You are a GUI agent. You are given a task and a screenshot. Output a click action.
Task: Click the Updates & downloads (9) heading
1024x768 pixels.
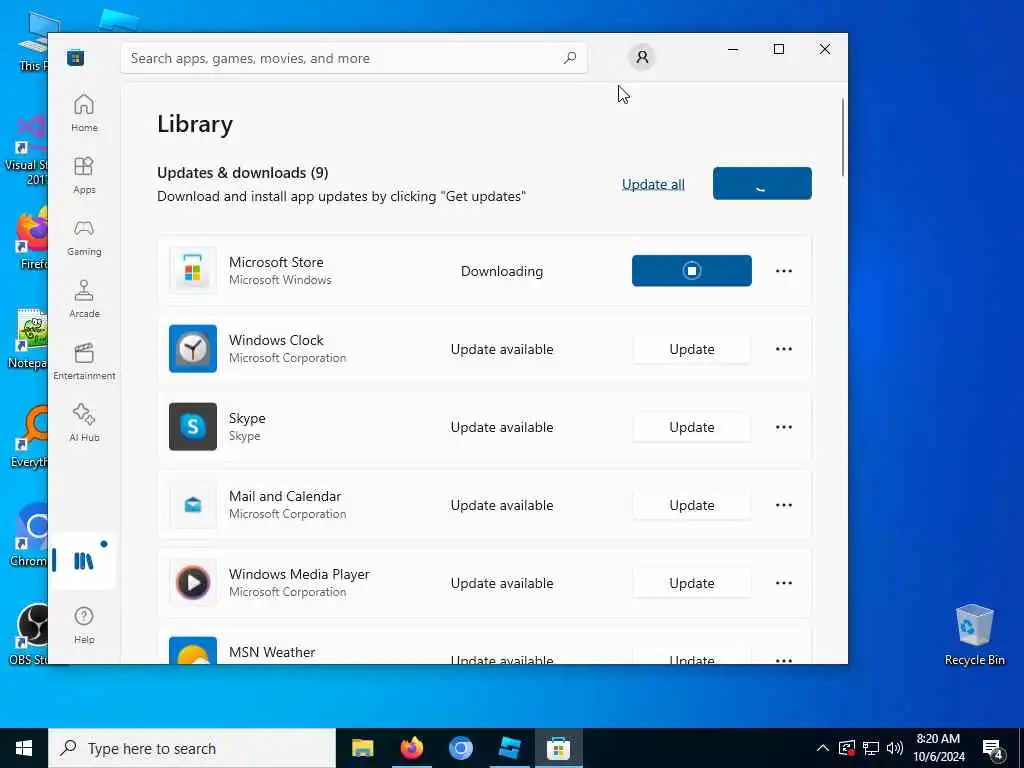pyautogui.click(x=242, y=172)
